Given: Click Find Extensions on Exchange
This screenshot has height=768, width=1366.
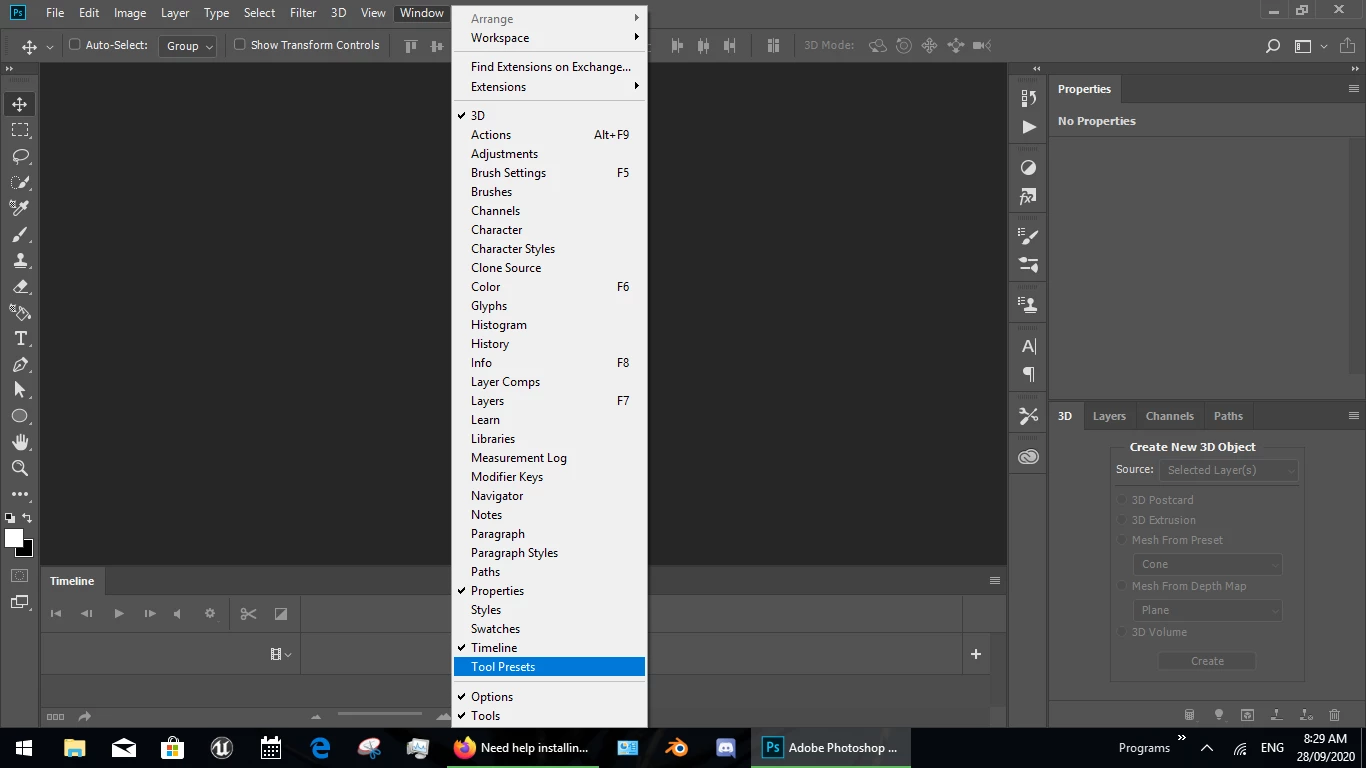Looking at the screenshot, I should 549,67.
